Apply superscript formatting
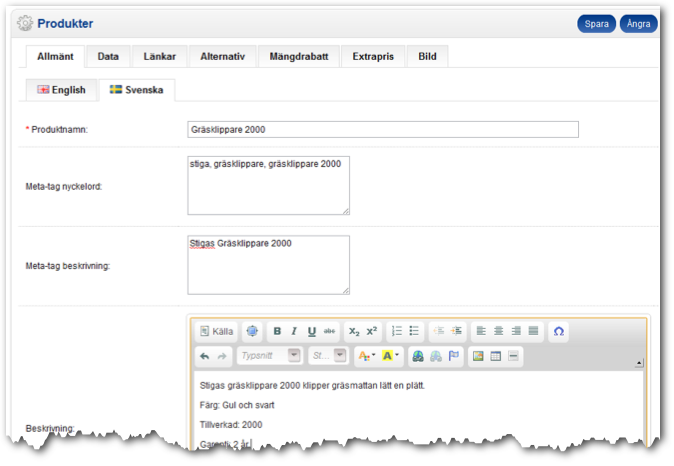Viewport: 674px width, 466px height. pos(372,331)
